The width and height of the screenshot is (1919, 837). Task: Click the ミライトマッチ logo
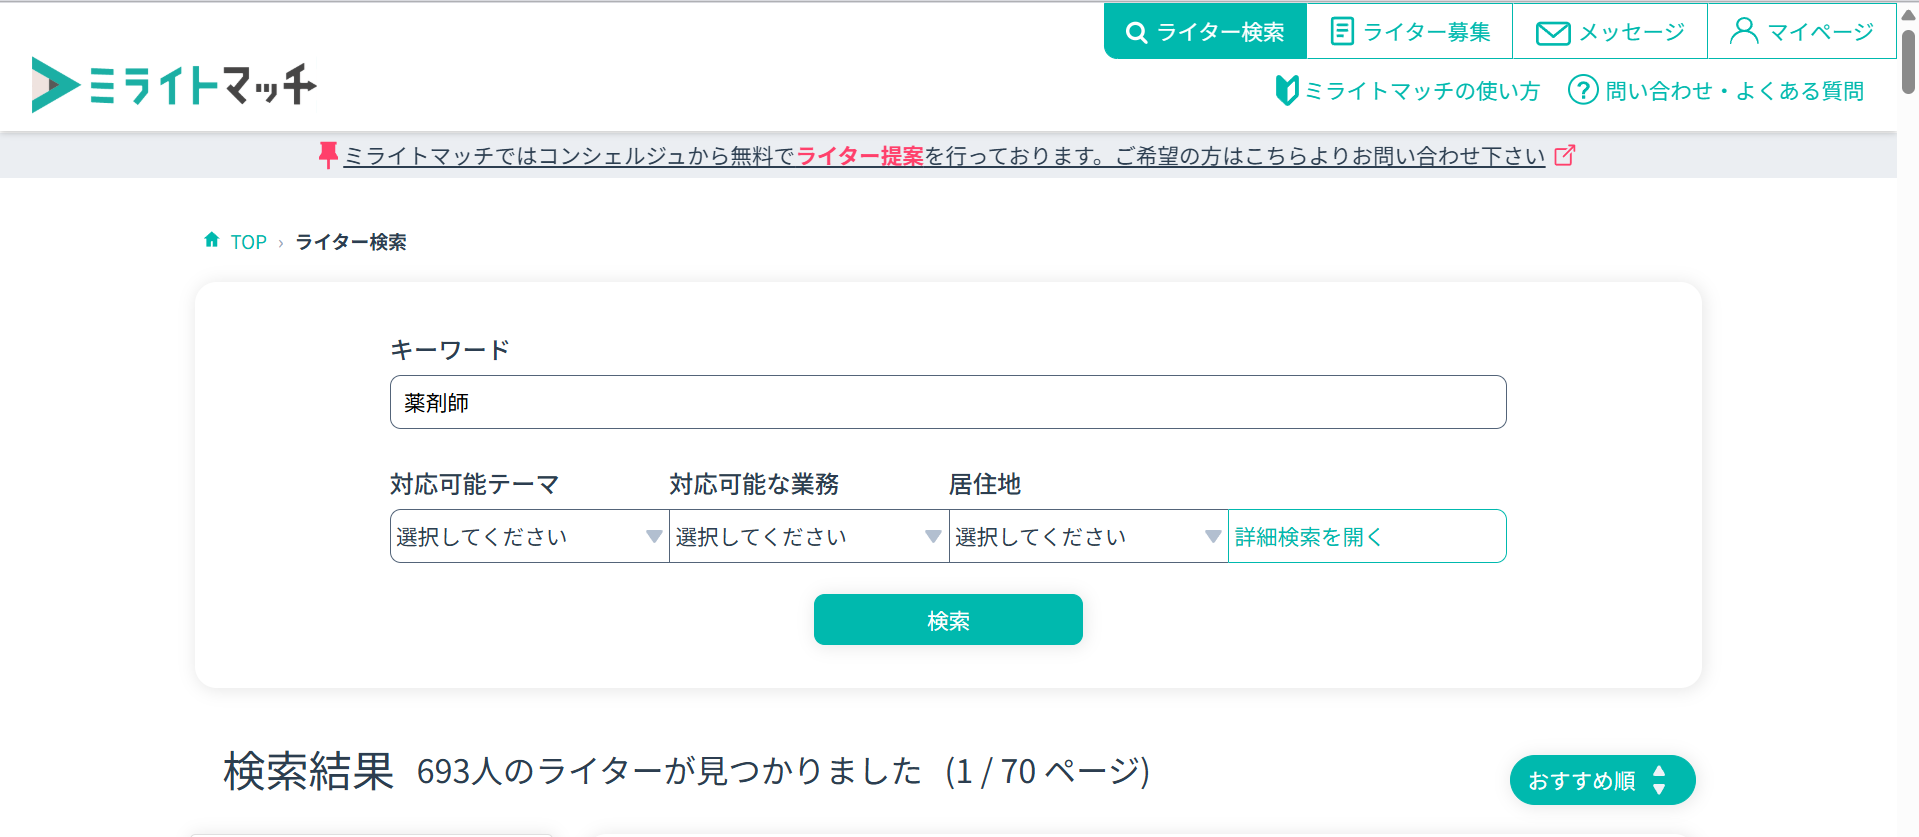[x=174, y=85]
